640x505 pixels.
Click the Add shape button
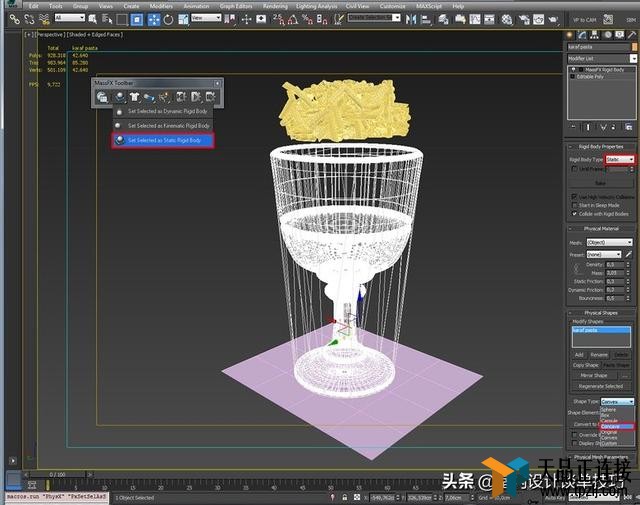coord(579,355)
